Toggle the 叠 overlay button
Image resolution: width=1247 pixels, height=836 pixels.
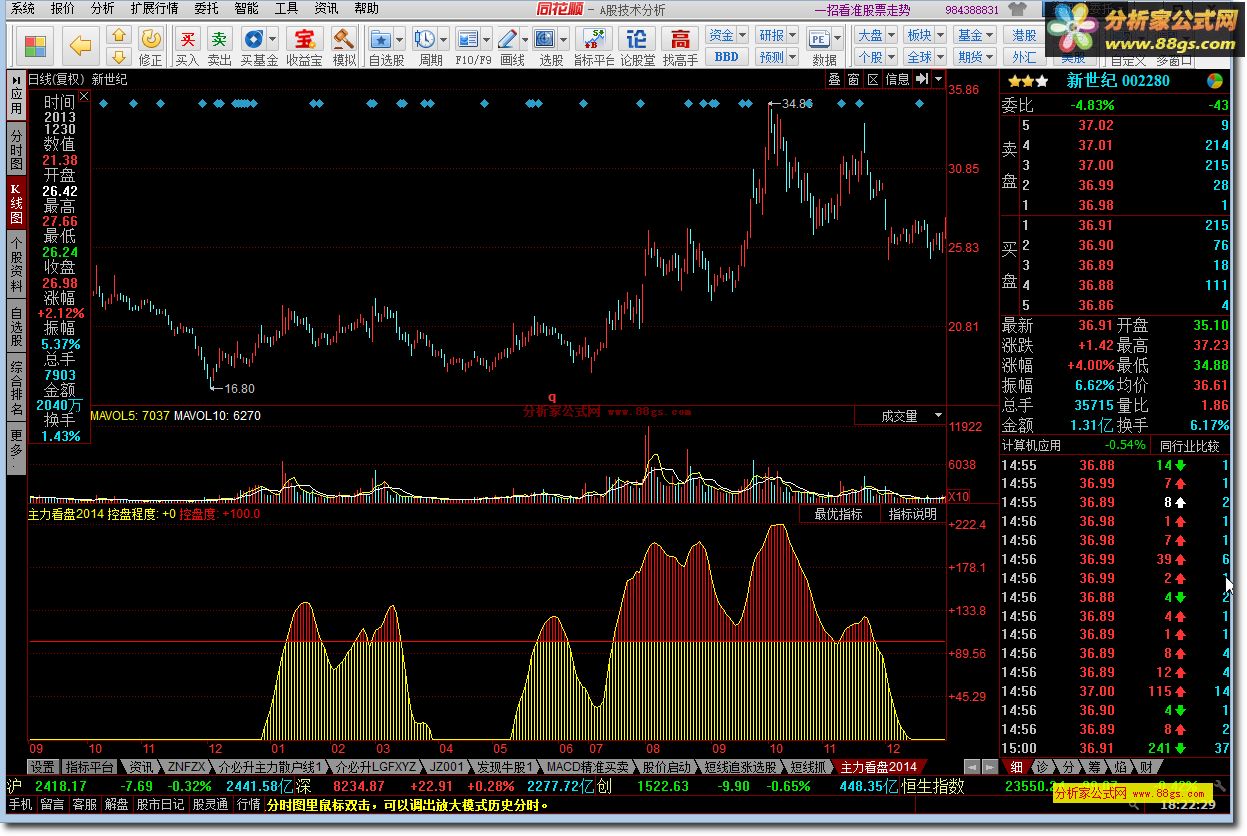point(834,79)
